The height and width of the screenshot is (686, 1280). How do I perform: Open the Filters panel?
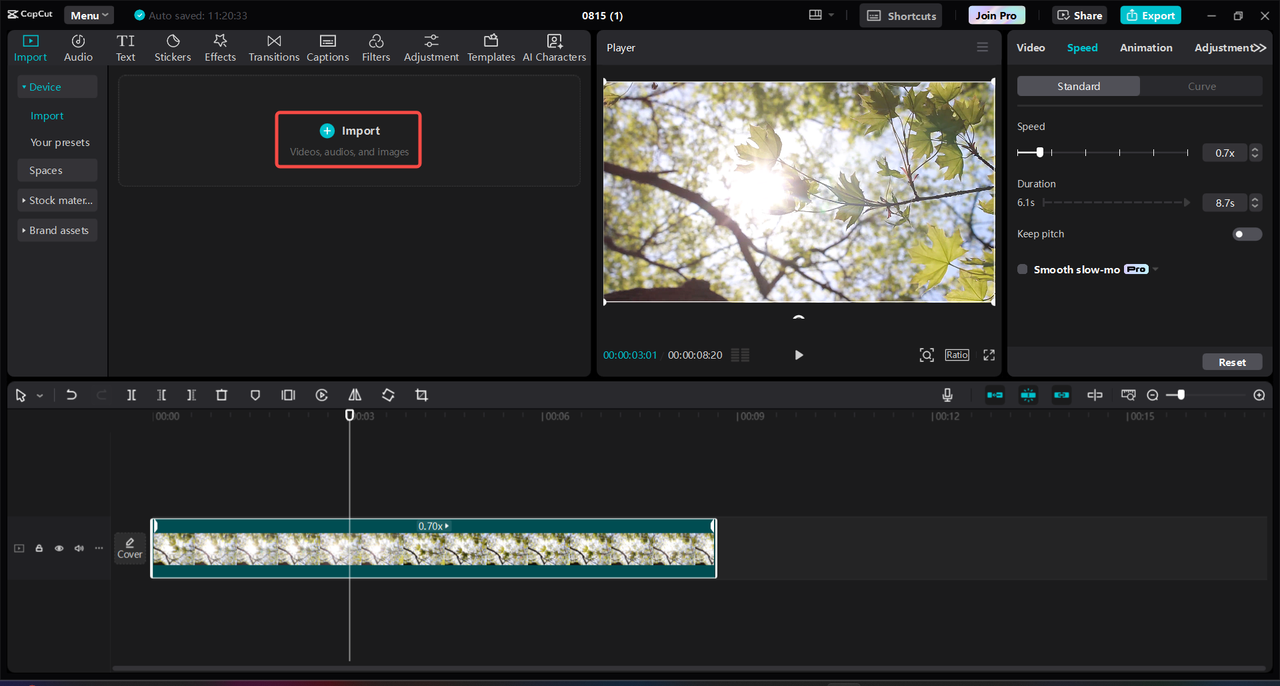(376, 47)
